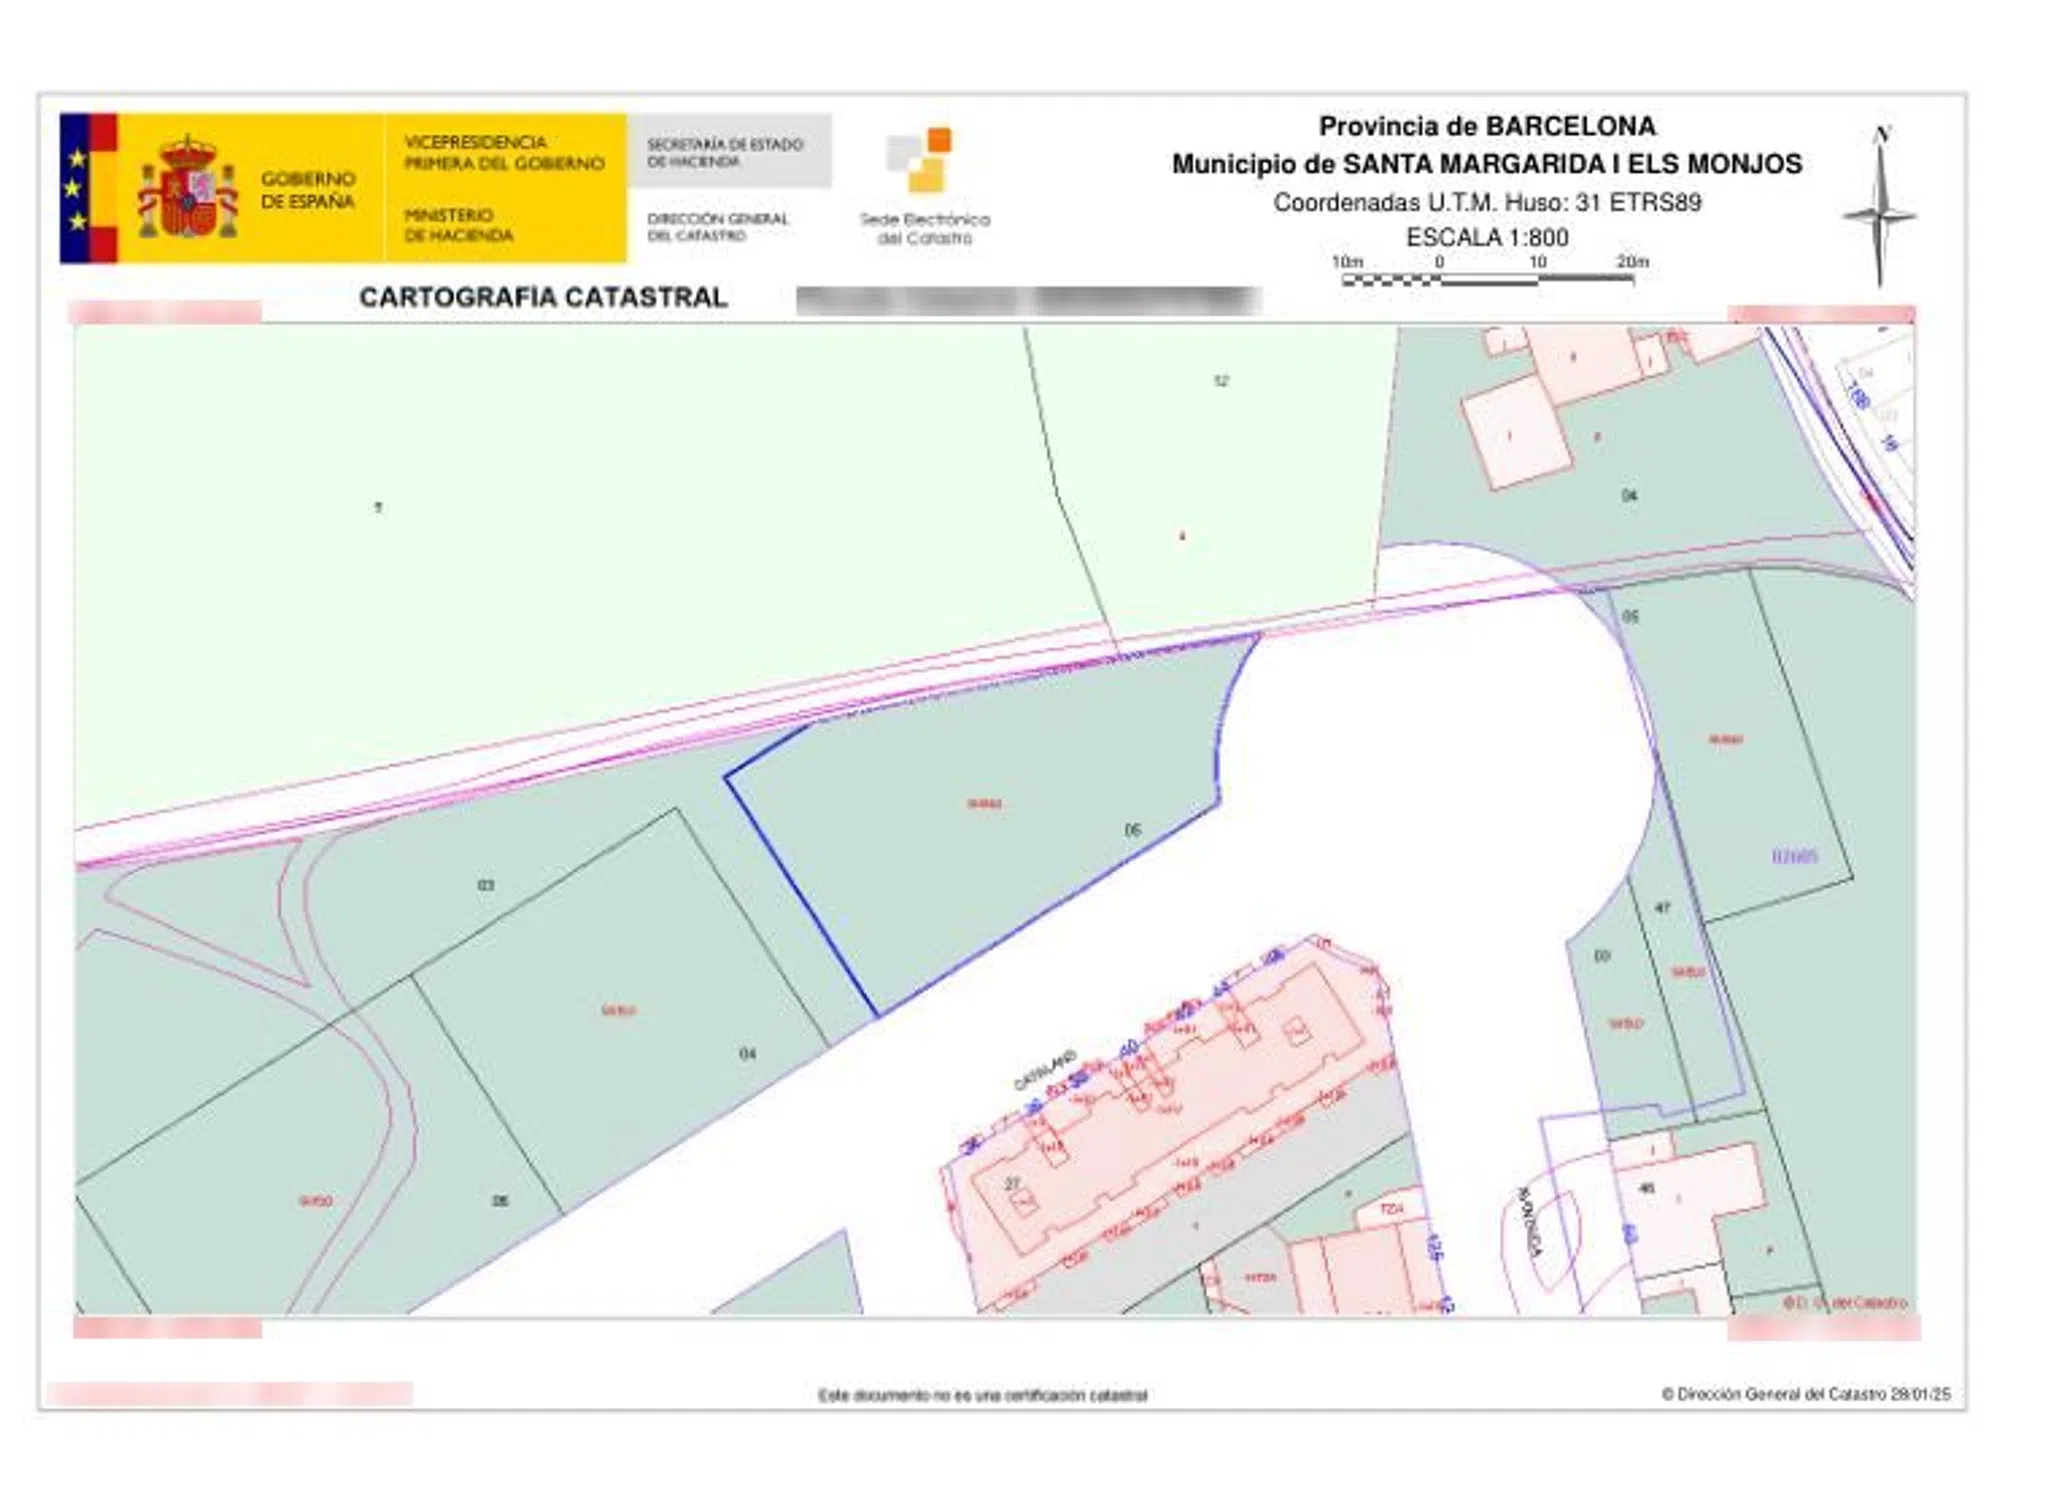Click the Municipio de Santa Margarida i els Monjos heading
The width and height of the screenshot is (2067, 1500).
(1487, 164)
